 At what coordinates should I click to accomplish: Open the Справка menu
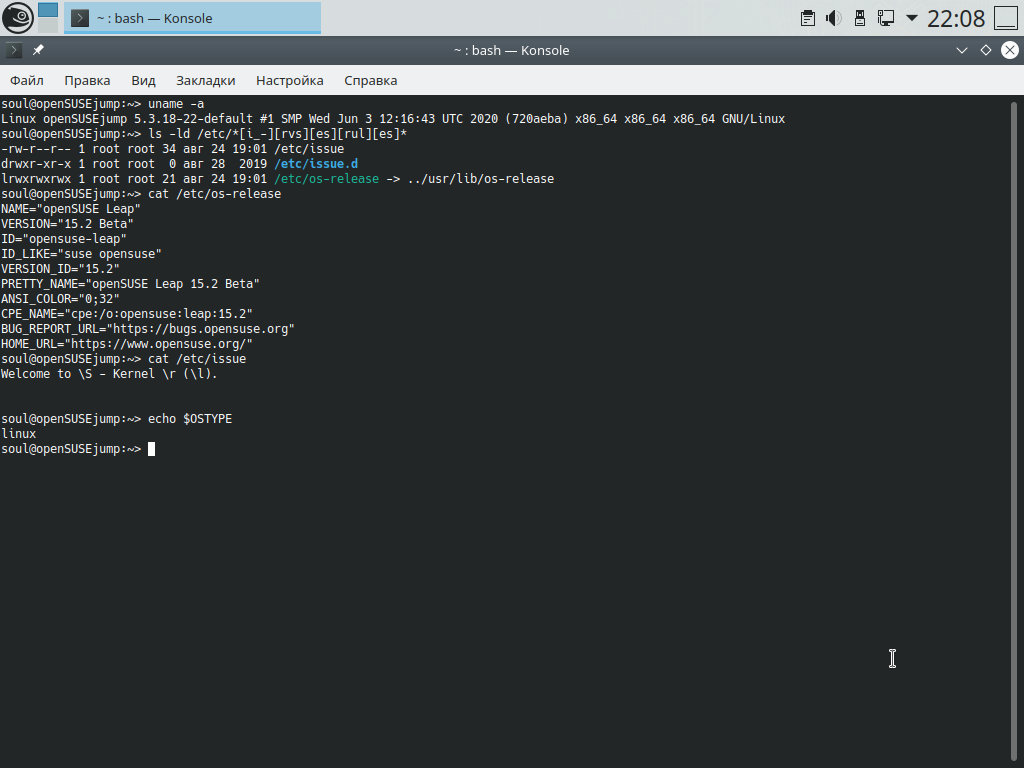point(370,80)
